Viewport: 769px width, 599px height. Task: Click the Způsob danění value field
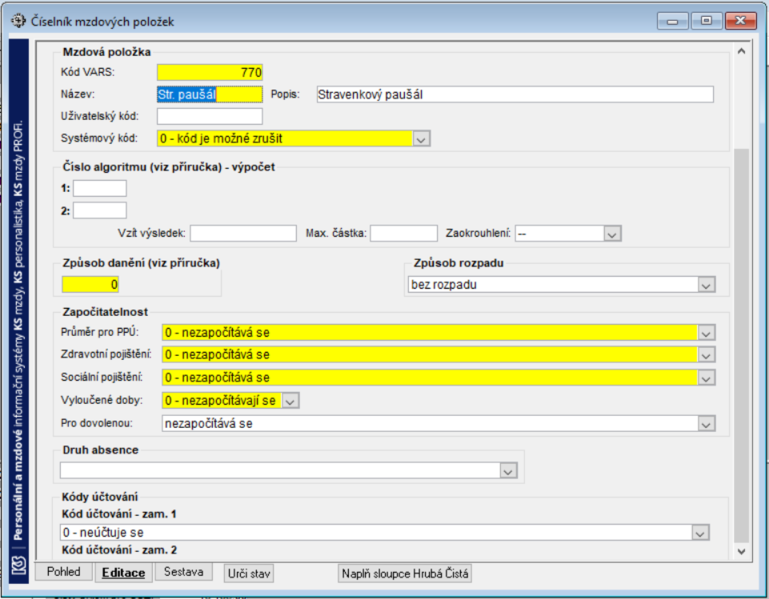(x=90, y=285)
